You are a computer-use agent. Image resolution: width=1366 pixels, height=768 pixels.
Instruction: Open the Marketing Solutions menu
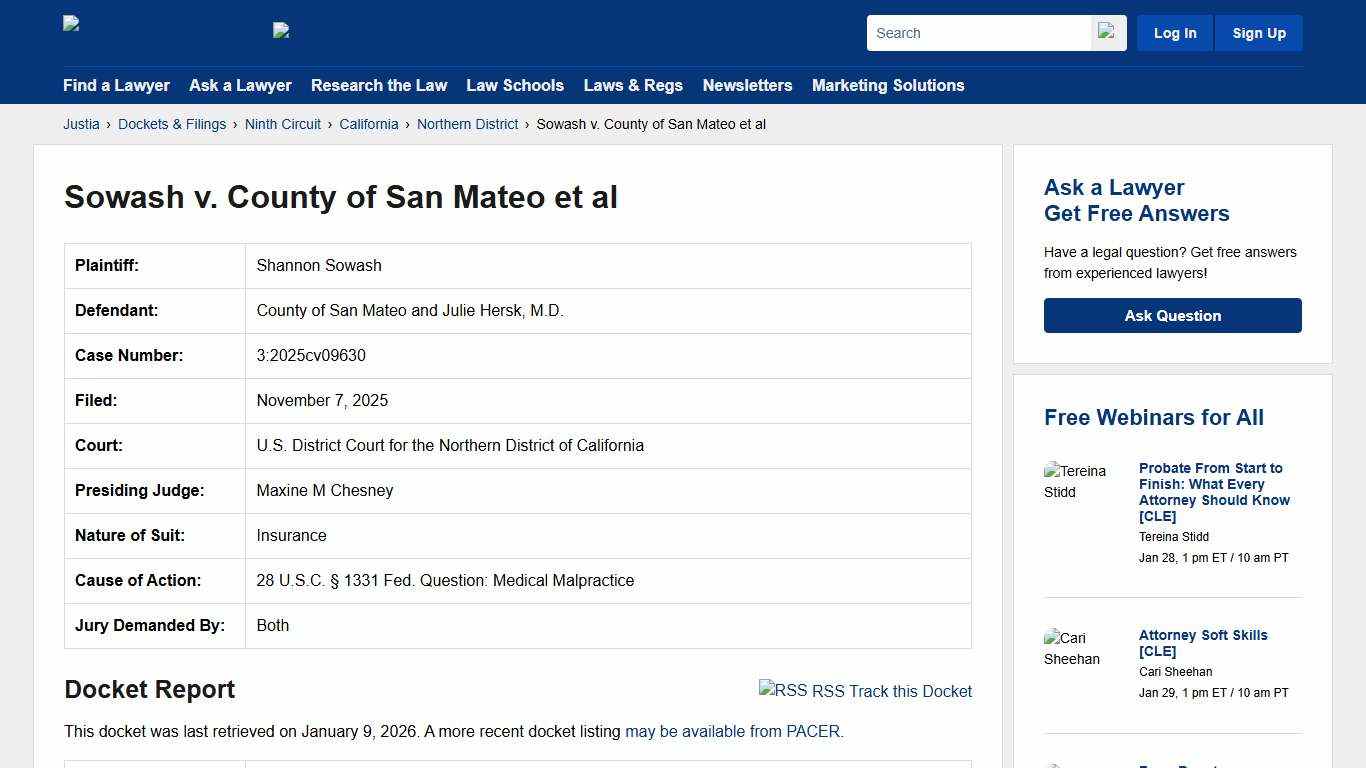[888, 85]
